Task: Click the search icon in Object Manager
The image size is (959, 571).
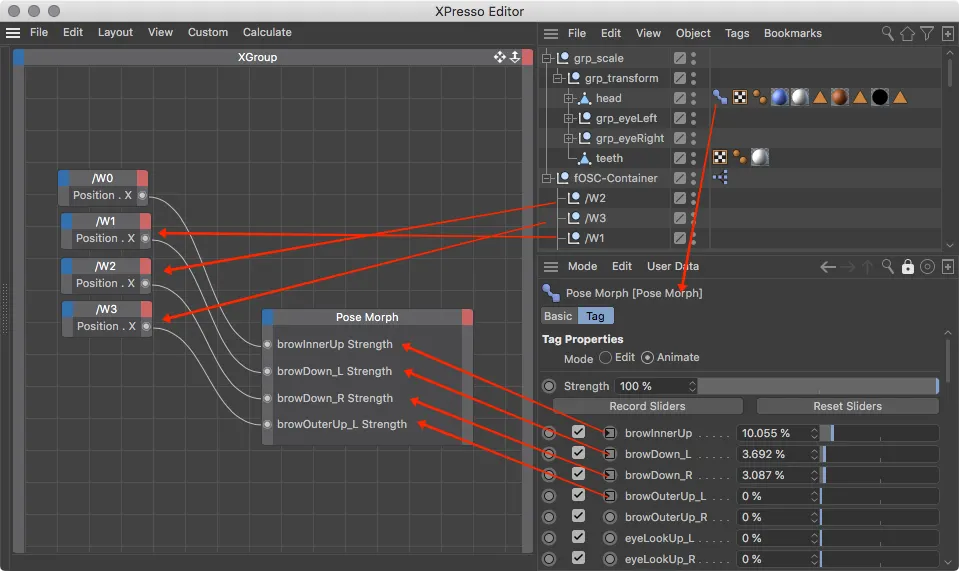Action: pyautogui.click(x=887, y=33)
